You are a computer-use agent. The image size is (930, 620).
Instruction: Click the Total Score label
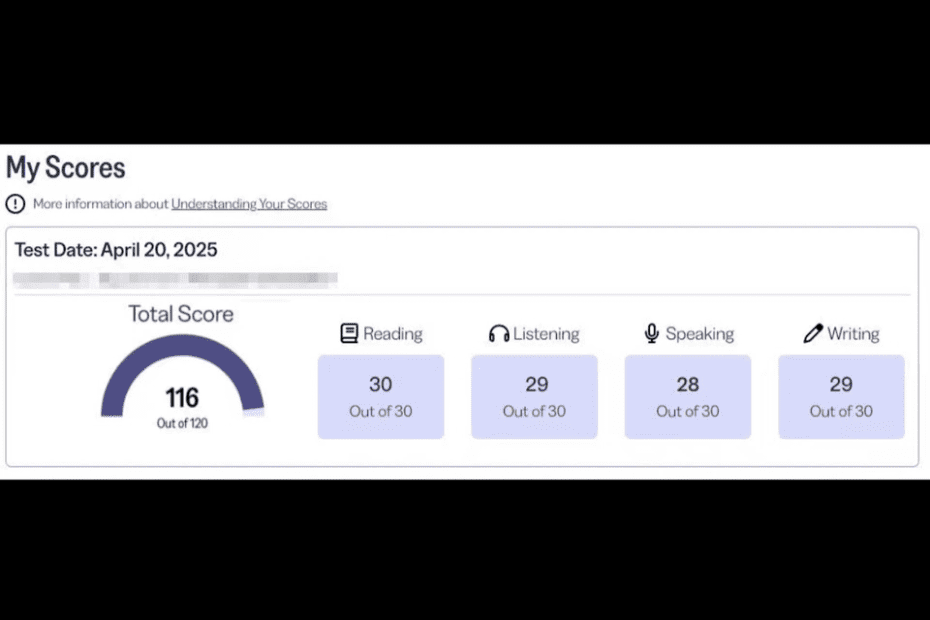click(181, 314)
